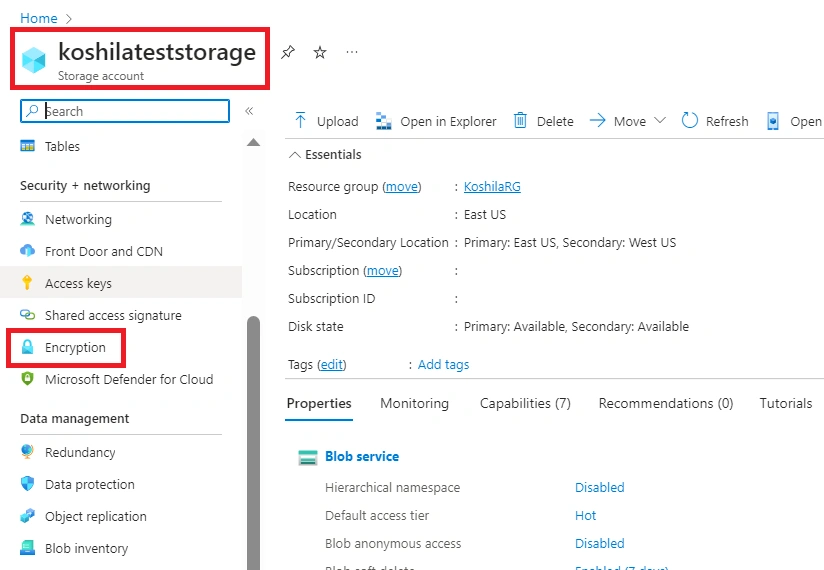Image resolution: width=824 pixels, height=570 pixels.
Task: Click the sidebar vertical scrollbar thumb
Action: tap(253, 442)
